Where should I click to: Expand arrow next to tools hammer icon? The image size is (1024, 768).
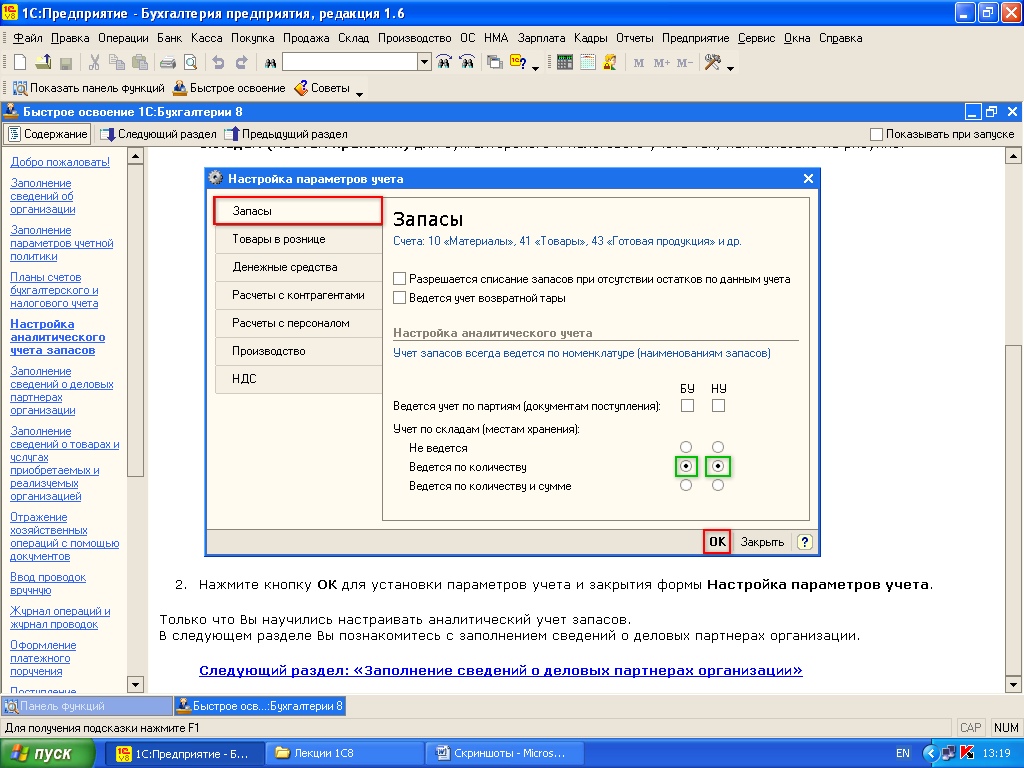(x=730, y=67)
